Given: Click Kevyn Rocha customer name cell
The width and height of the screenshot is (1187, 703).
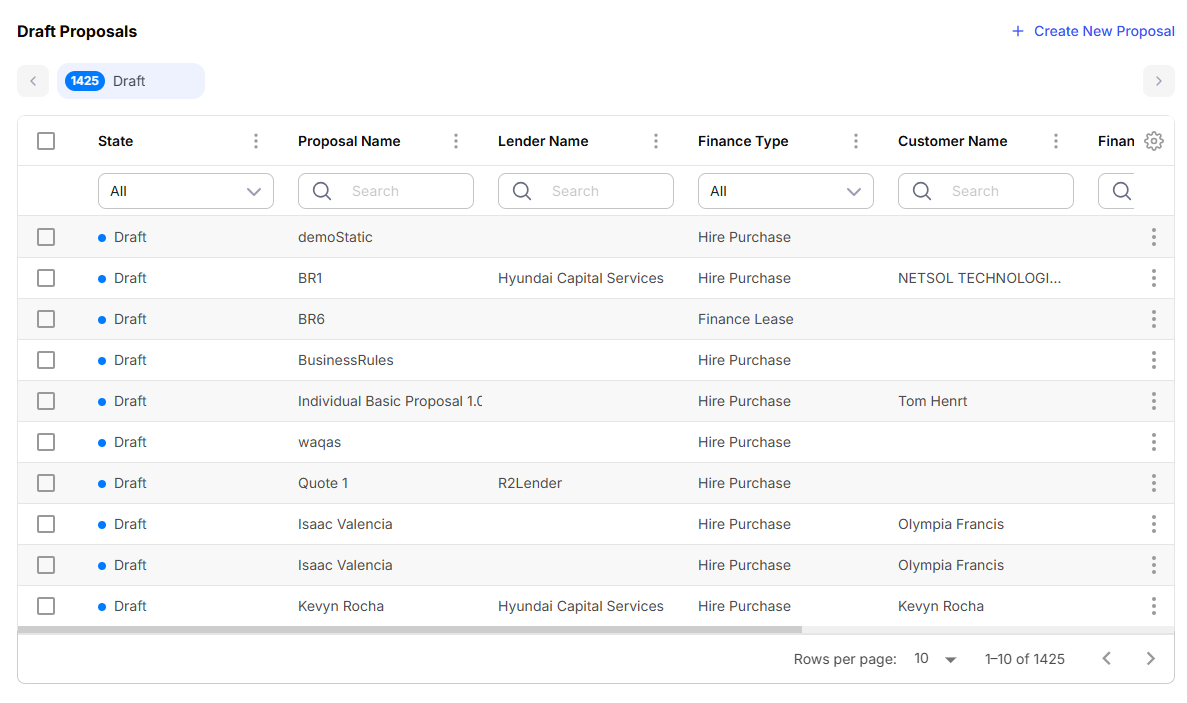Looking at the screenshot, I should click(940, 605).
